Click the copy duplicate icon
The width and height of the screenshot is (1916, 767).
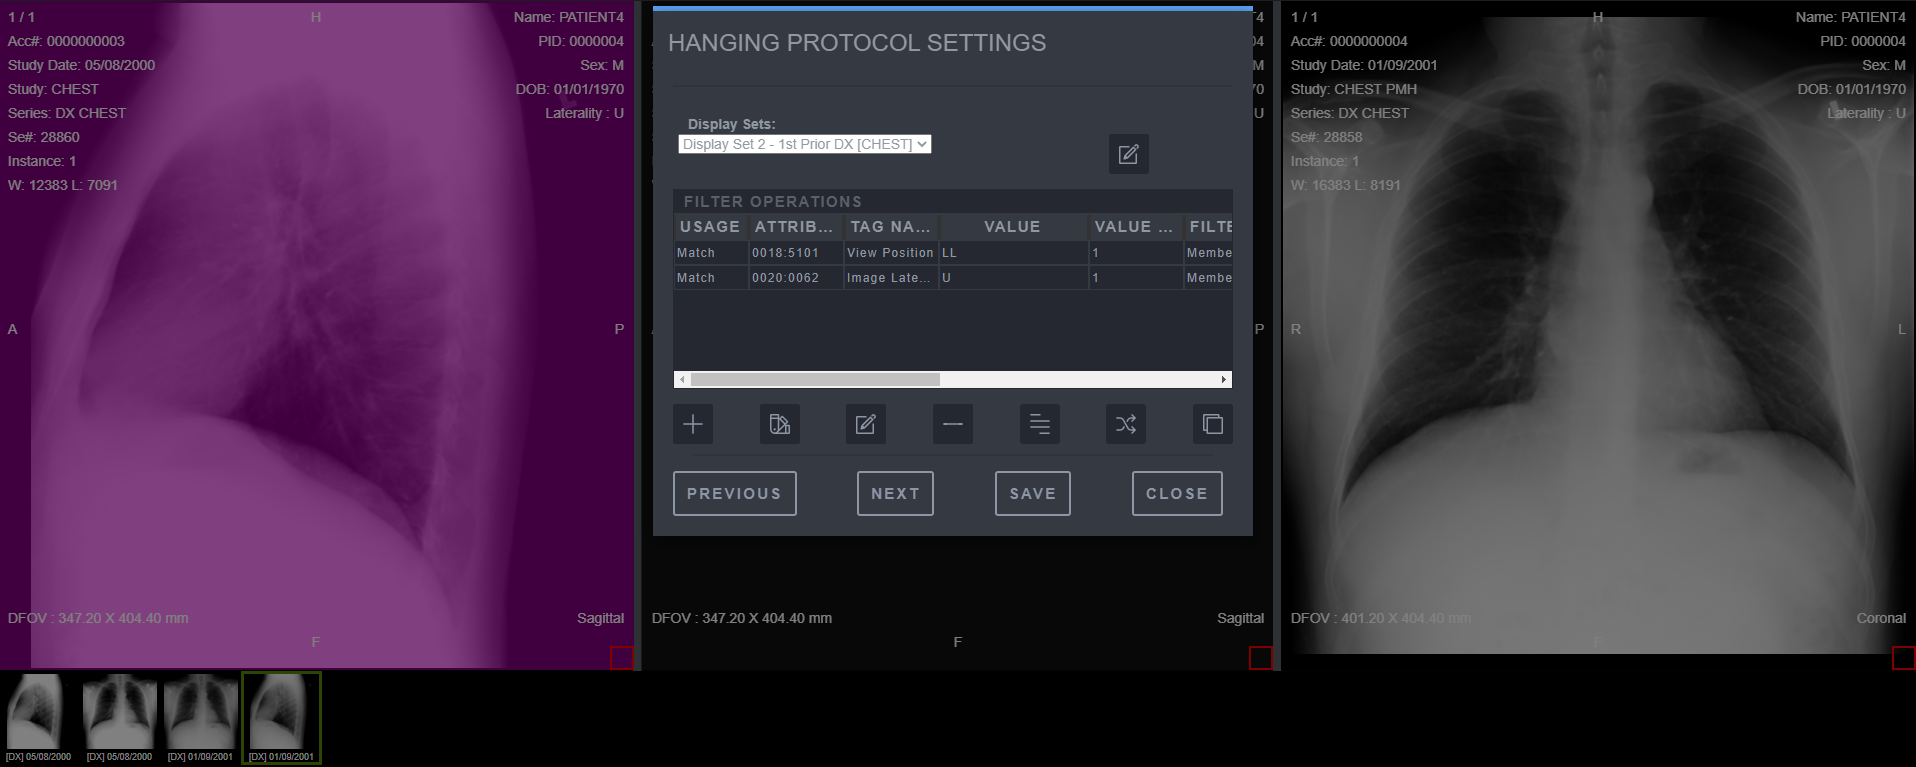(1212, 424)
